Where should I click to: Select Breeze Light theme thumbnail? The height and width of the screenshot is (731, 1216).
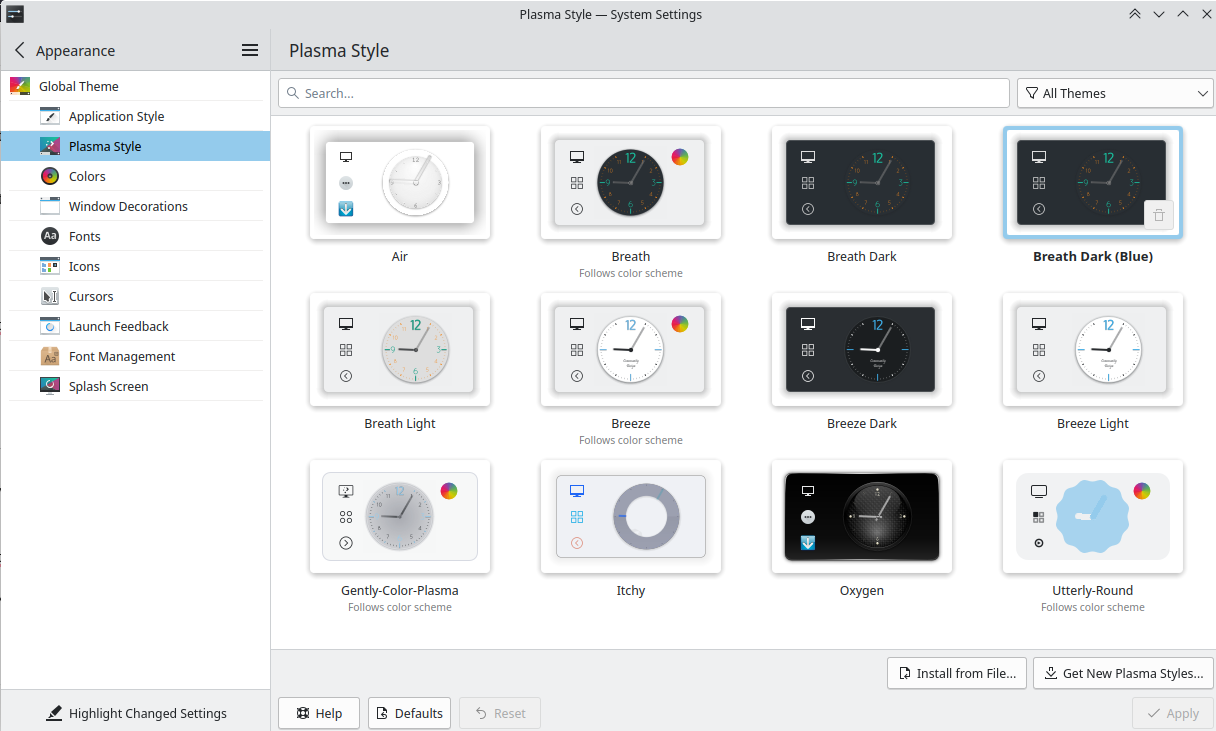[1093, 349]
